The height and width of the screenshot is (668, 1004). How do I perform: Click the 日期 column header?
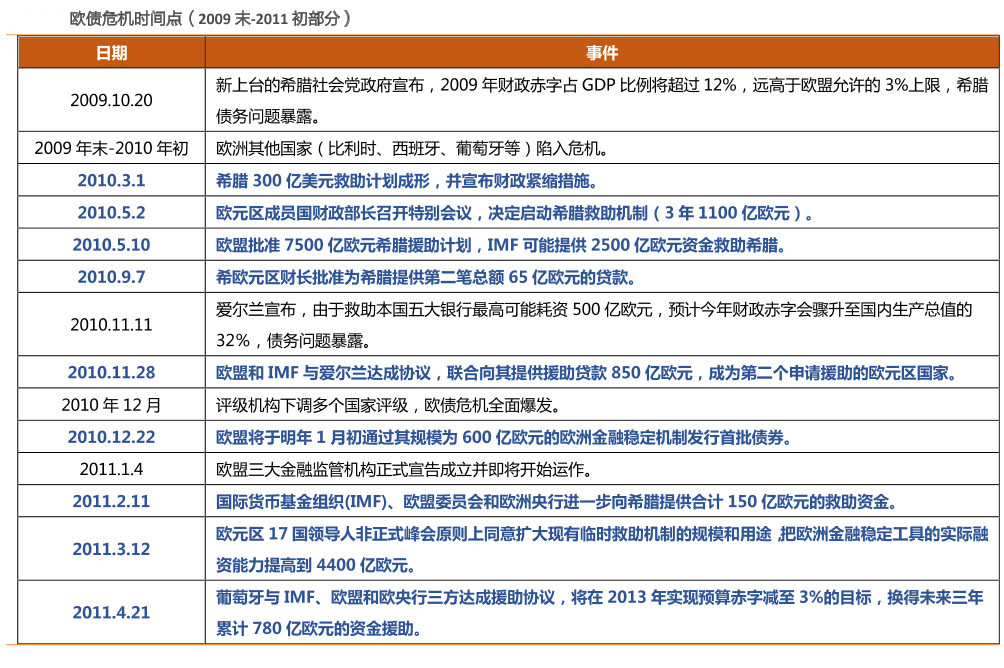pyautogui.click(x=111, y=53)
